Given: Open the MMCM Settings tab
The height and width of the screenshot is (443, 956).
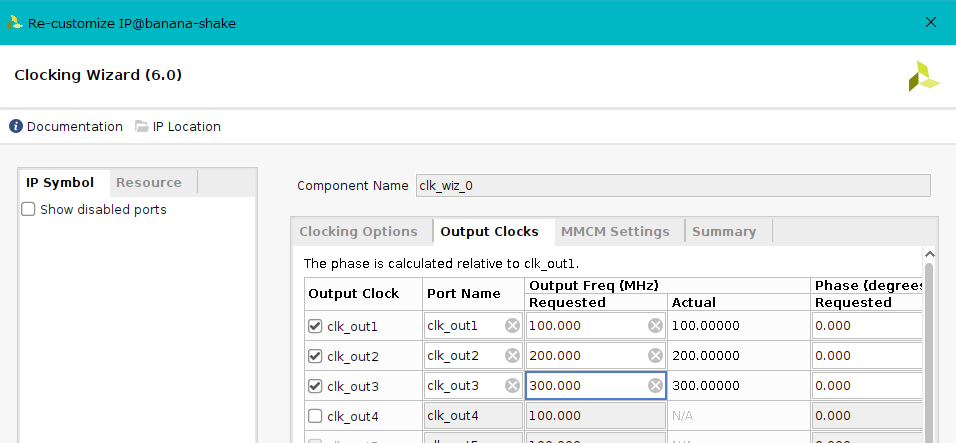Looking at the screenshot, I should coord(615,232).
